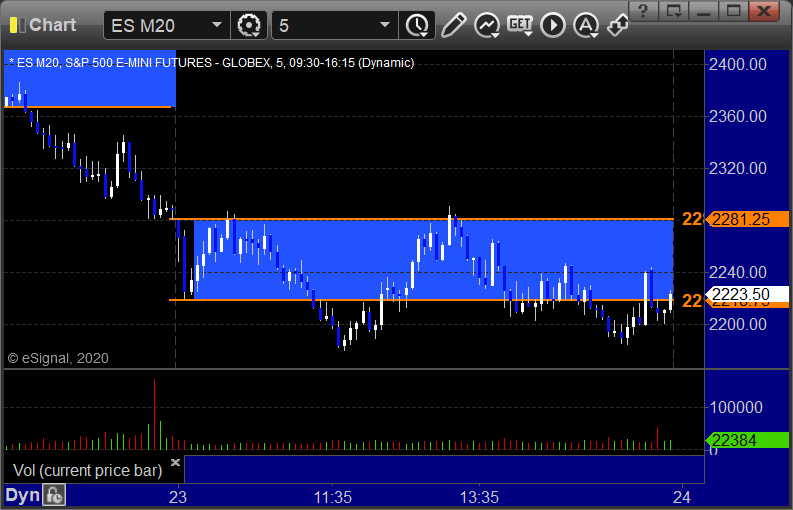
Task: Click the interval field showing 5
Action: (x=335, y=25)
